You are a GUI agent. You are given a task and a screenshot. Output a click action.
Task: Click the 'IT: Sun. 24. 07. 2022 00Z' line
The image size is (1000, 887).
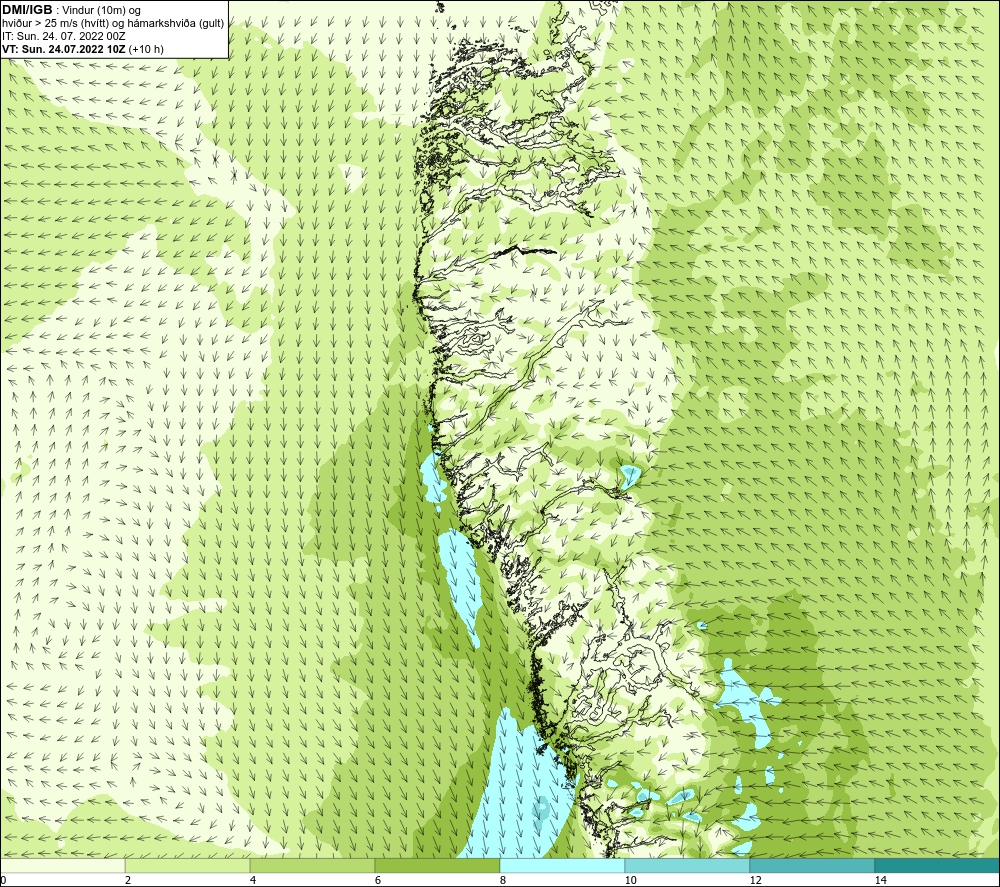(x=62, y=36)
